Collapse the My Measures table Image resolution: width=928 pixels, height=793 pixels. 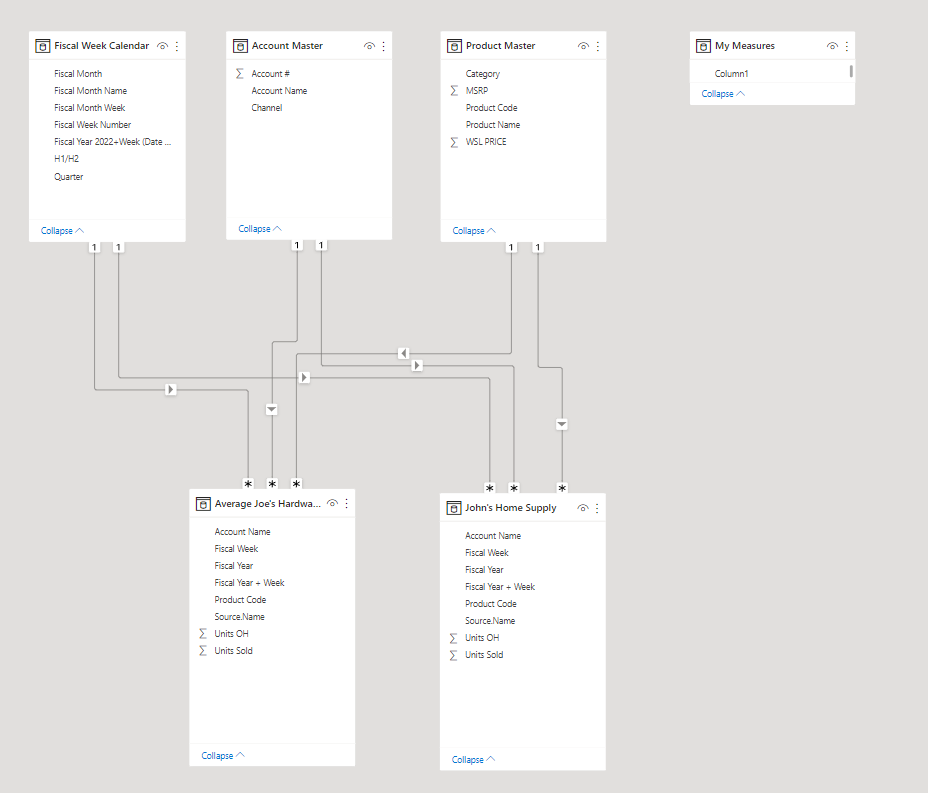(723, 94)
